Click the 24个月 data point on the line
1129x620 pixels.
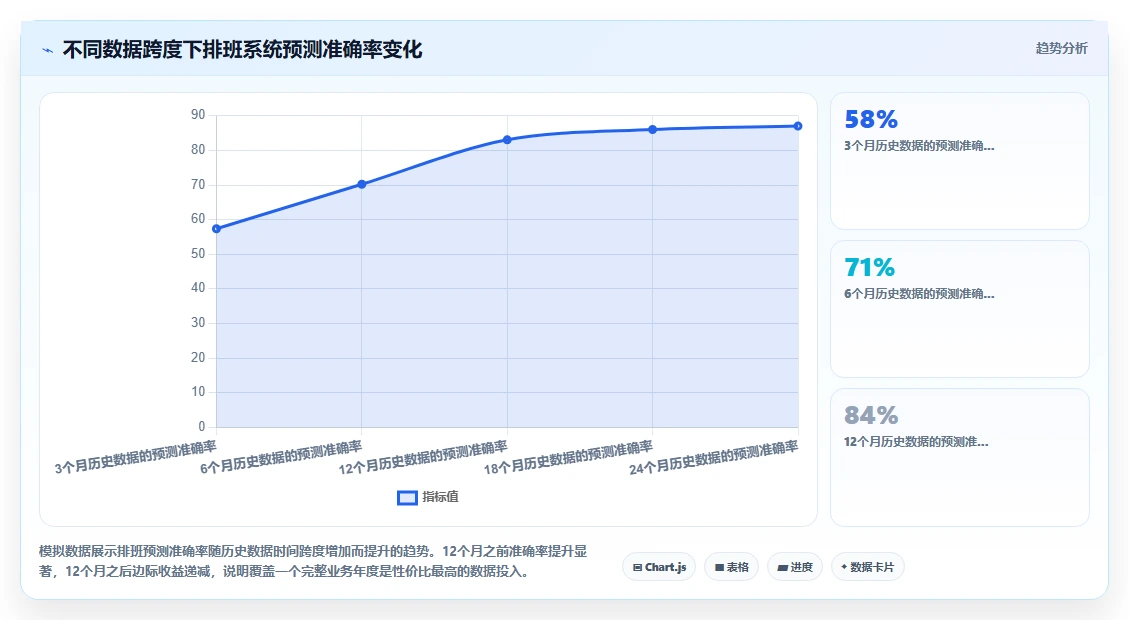798,126
